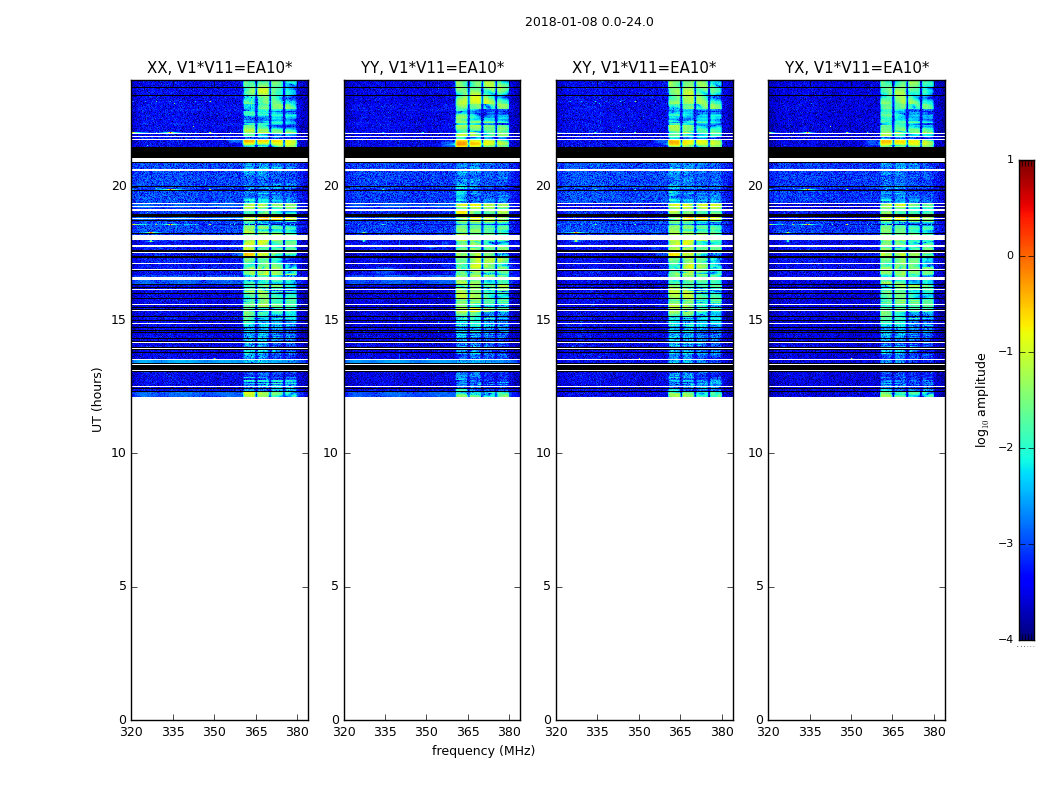
Task: Pick the dark blue bottom of the colorbar
Action: coord(1026,633)
